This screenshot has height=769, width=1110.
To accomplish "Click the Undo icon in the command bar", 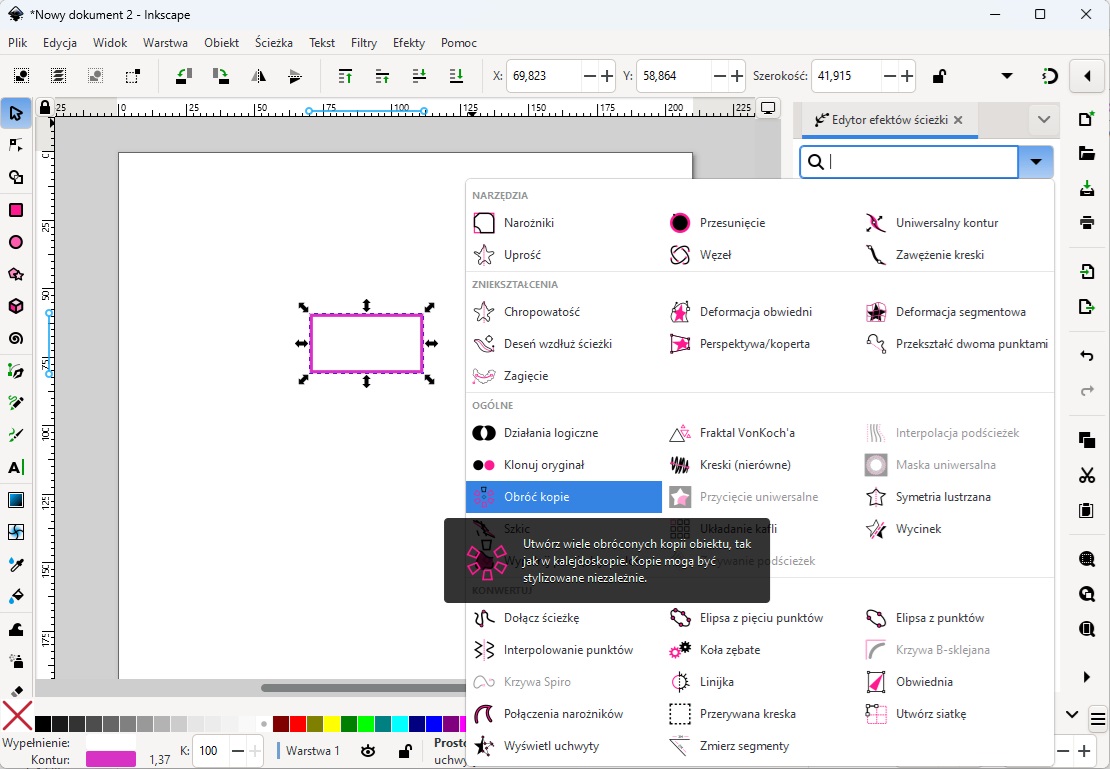I will coord(1087,356).
